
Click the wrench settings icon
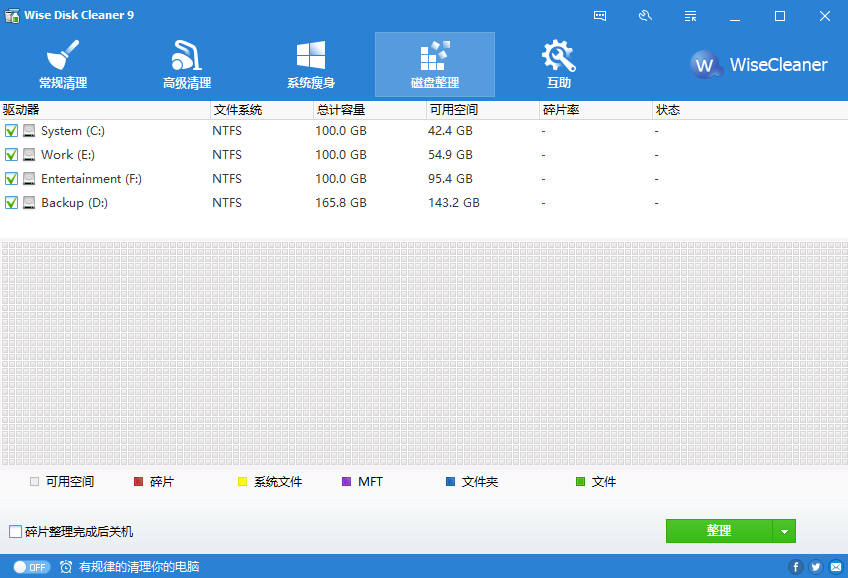(645, 15)
